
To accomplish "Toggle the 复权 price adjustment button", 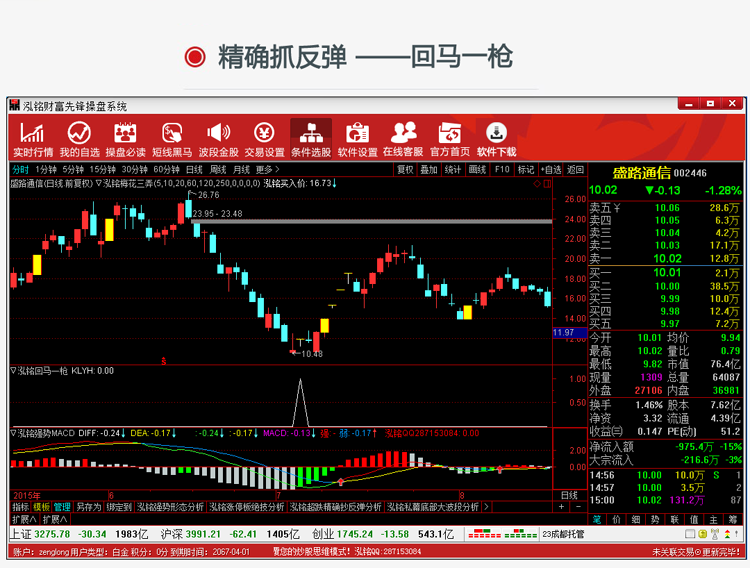I will [405, 170].
